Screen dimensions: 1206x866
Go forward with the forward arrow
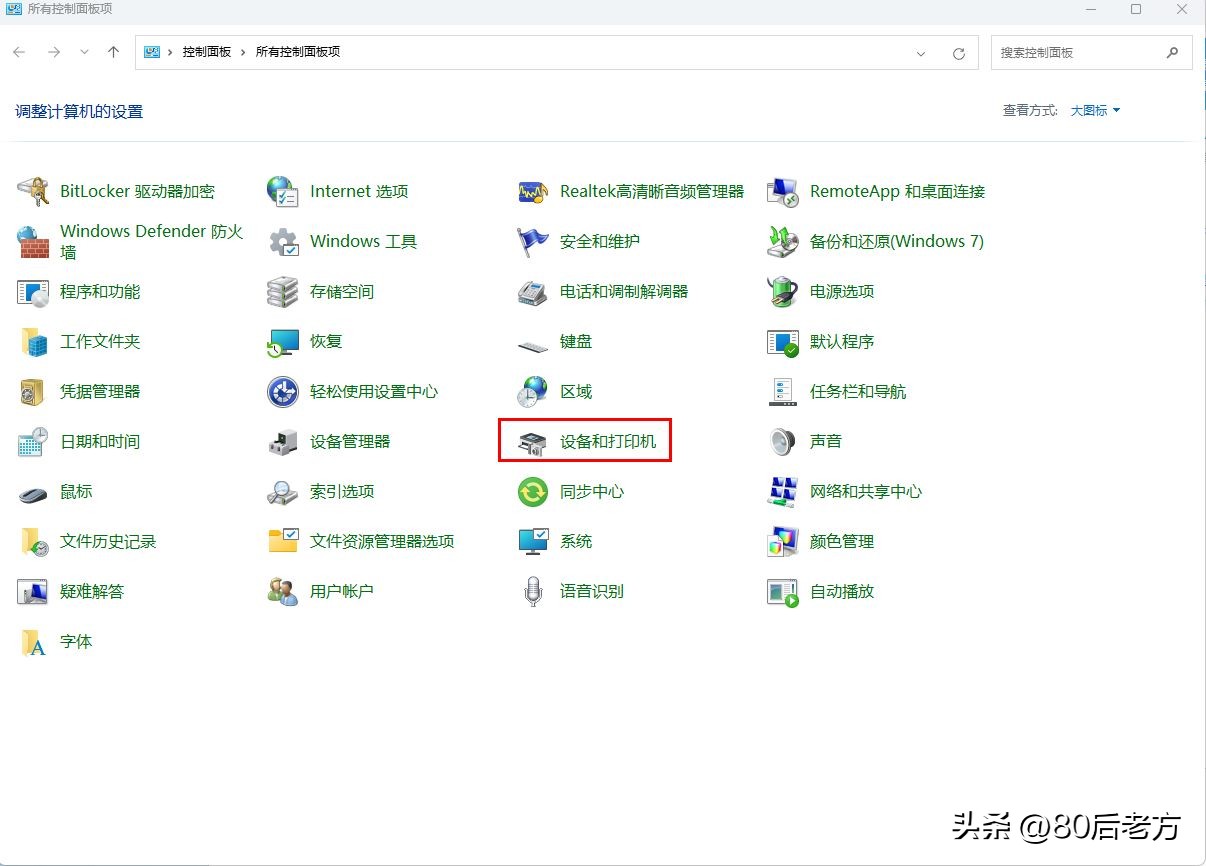54,52
